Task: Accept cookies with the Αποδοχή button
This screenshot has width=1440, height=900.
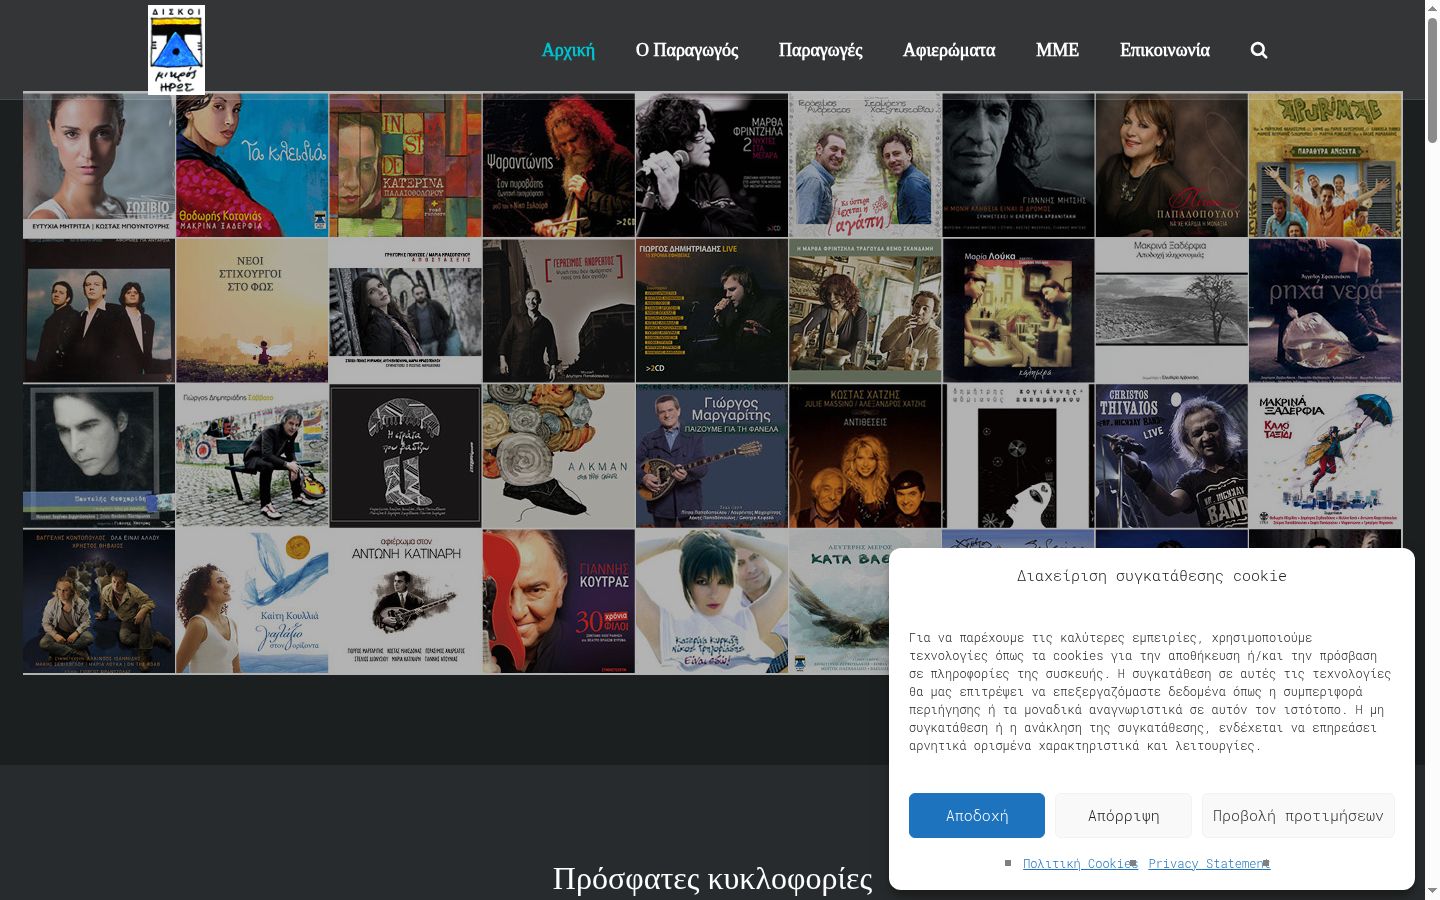Action: pyautogui.click(x=977, y=816)
